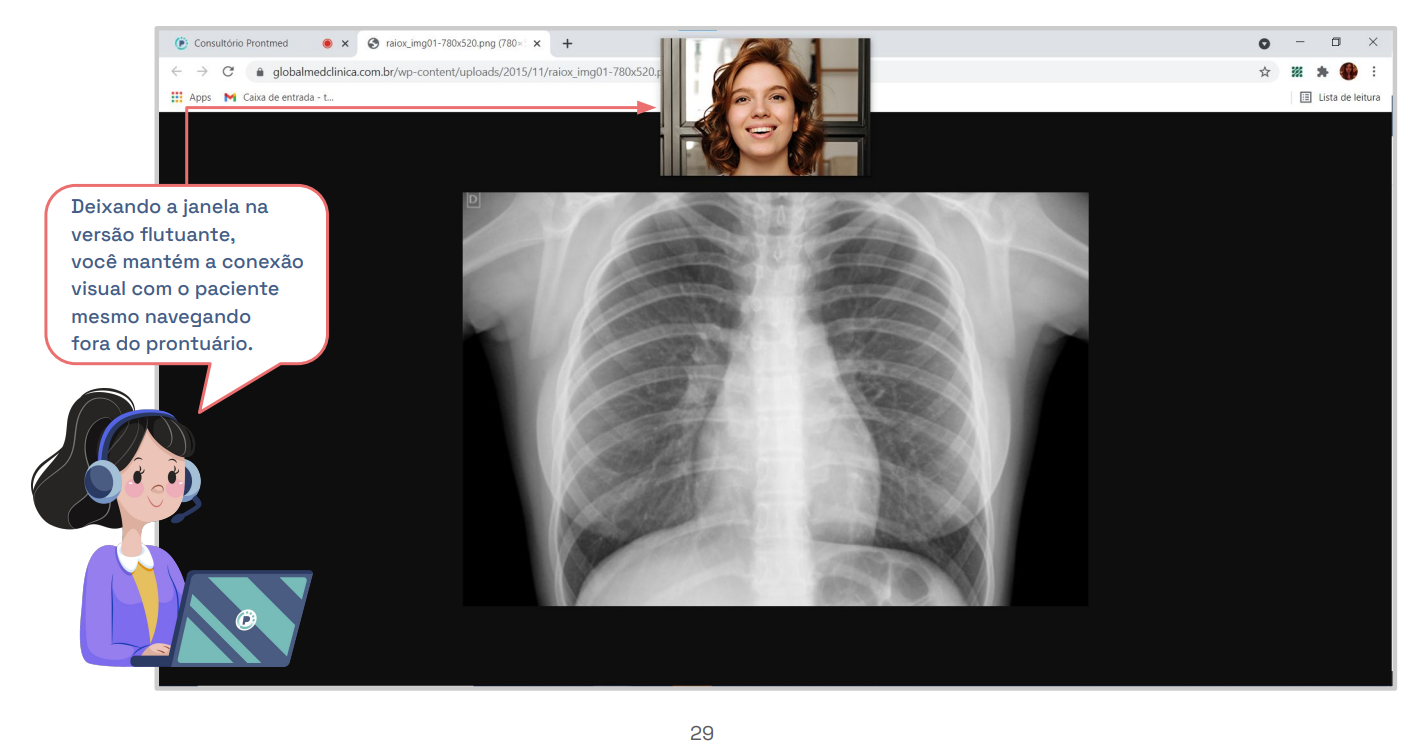The width and height of the screenshot is (1418, 756).
Task: Switch to the Consultório Prontmed tab
Action: [241, 44]
